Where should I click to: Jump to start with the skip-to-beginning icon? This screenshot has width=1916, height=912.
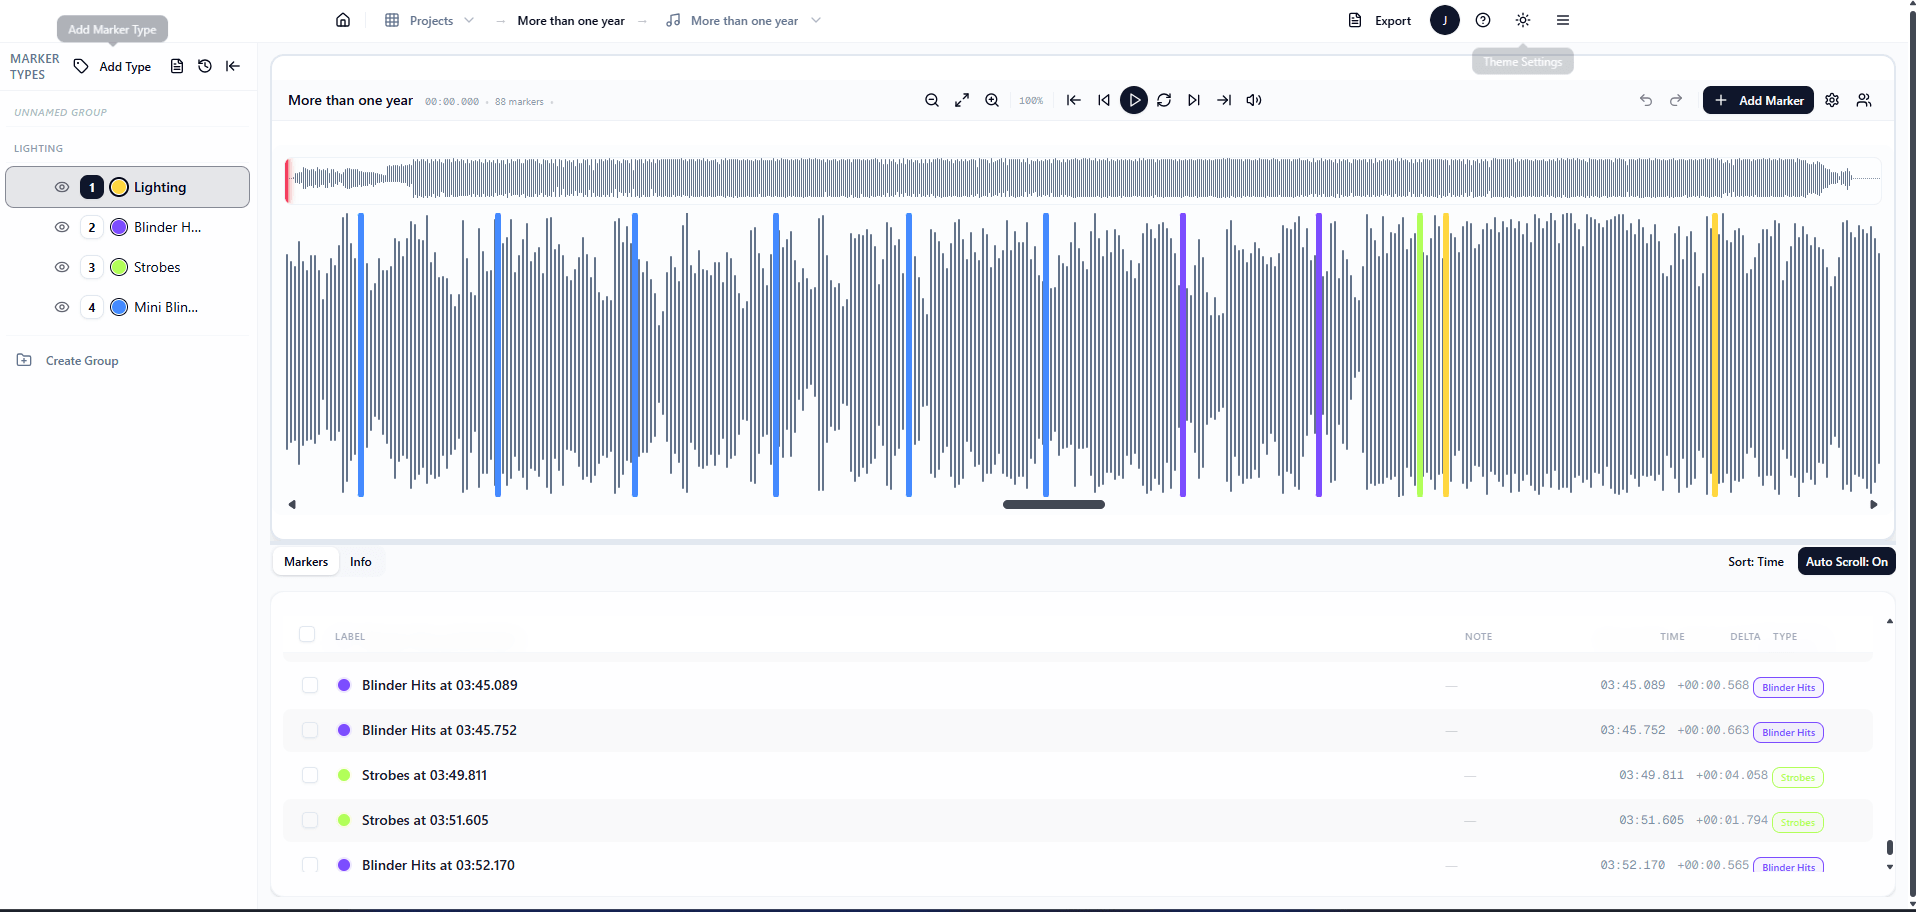click(x=1073, y=100)
